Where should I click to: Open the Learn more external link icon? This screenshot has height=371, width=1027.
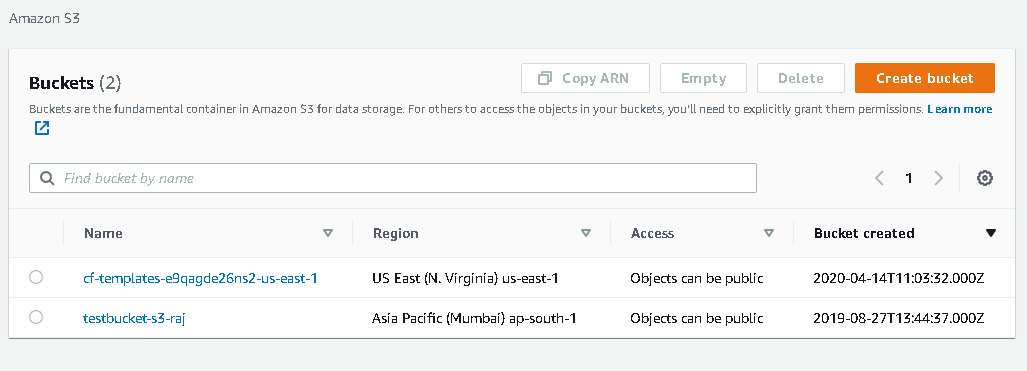coord(42,128)
